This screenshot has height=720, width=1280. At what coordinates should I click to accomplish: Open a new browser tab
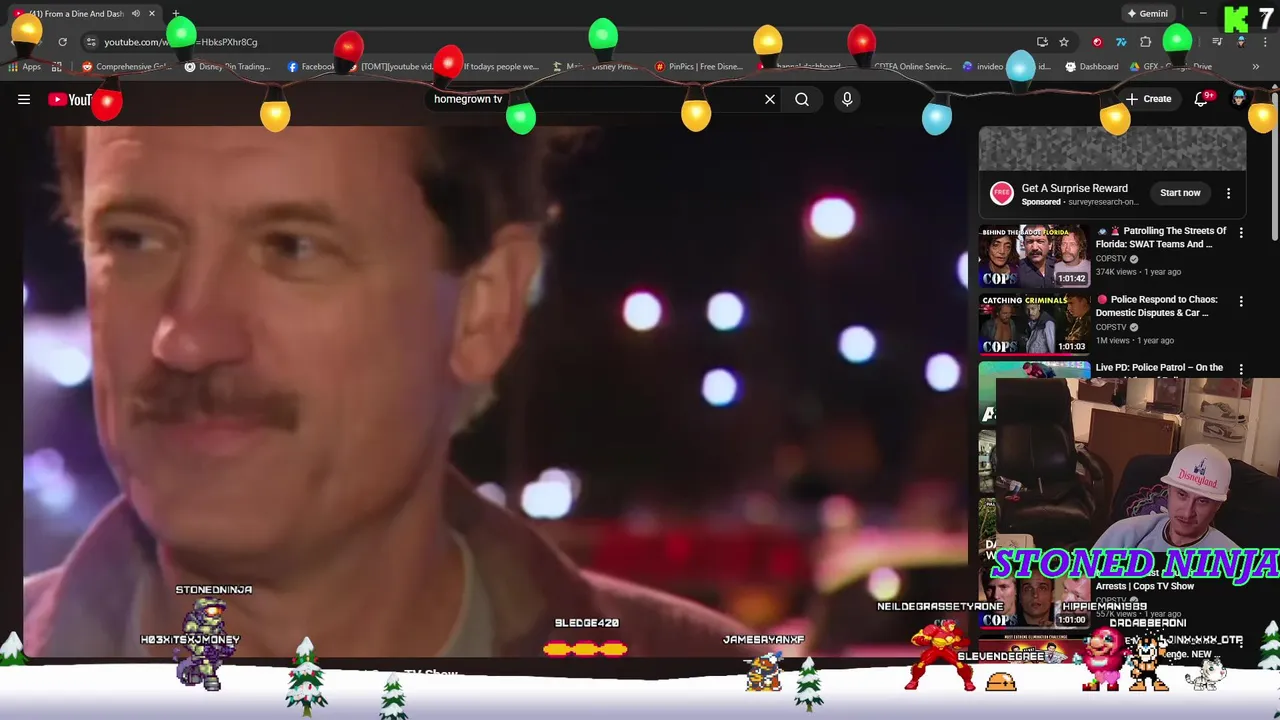(176, 14)
